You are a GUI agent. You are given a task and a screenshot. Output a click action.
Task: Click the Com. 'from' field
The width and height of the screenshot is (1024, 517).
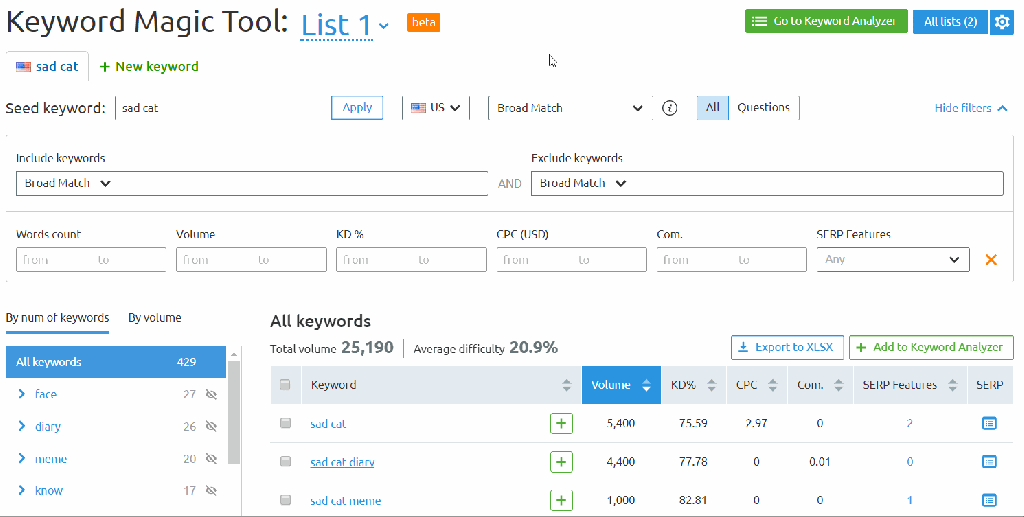(692, 260)
